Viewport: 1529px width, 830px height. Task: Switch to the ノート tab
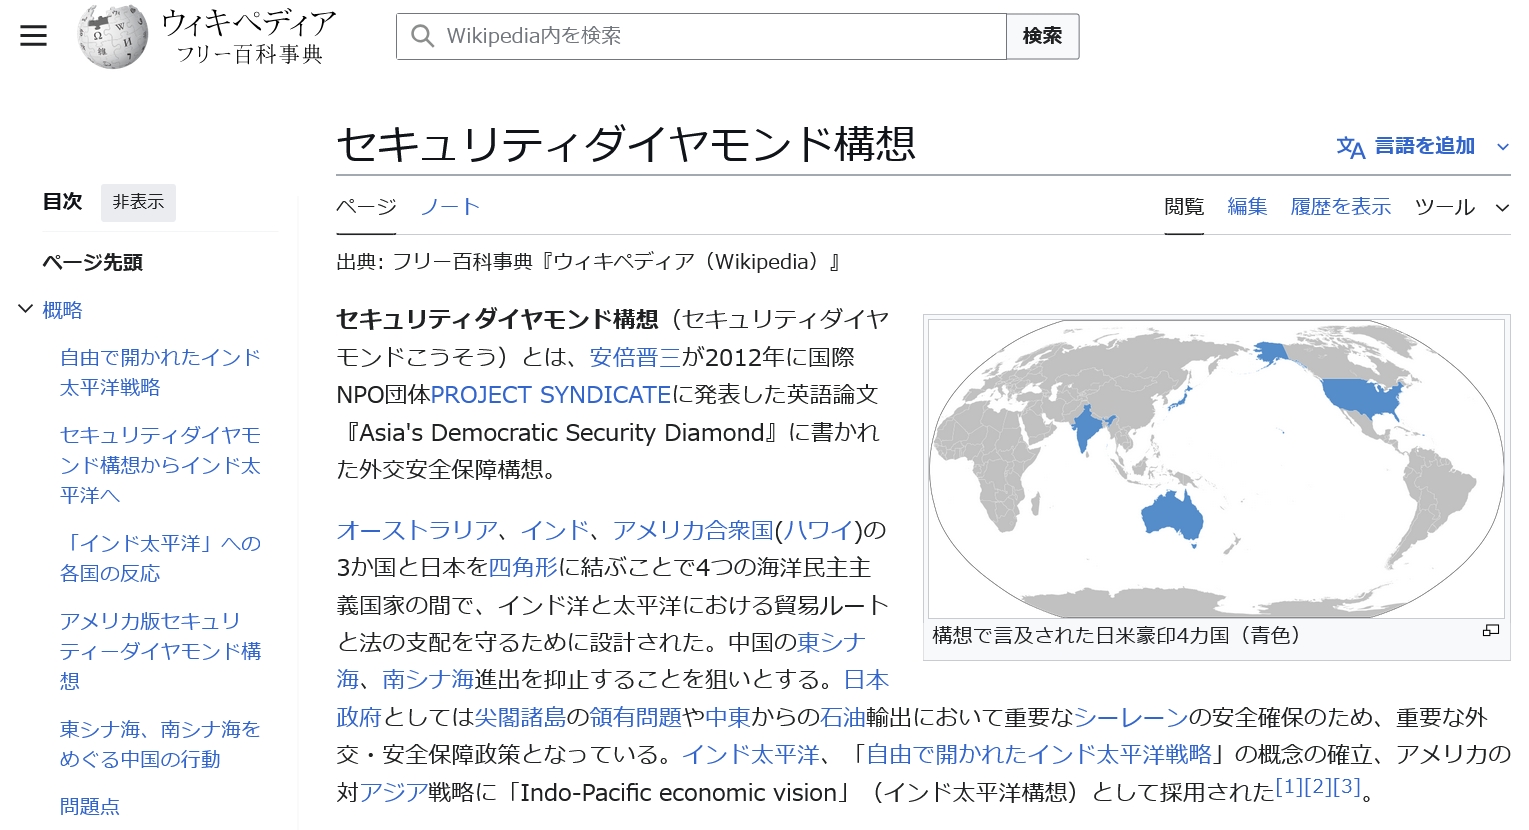point(450,207)
